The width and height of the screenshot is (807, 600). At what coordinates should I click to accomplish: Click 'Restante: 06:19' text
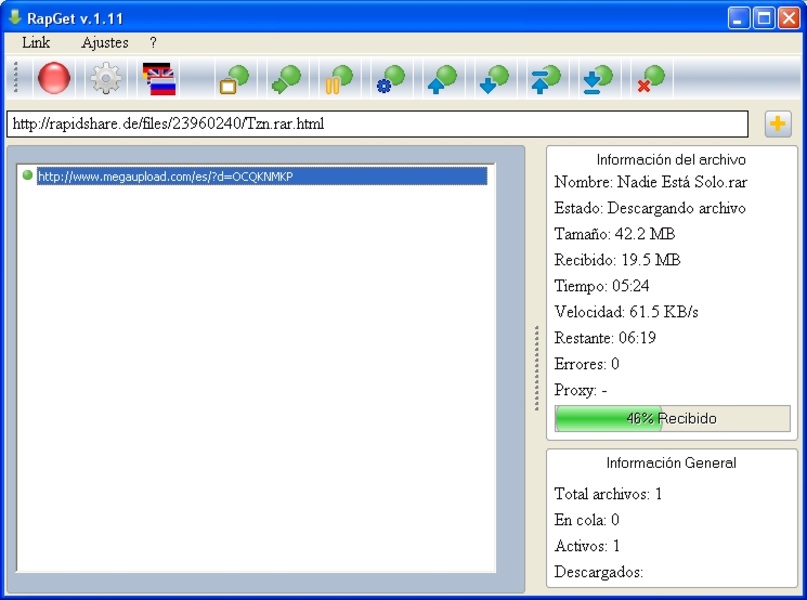click(x=605, y=338)
